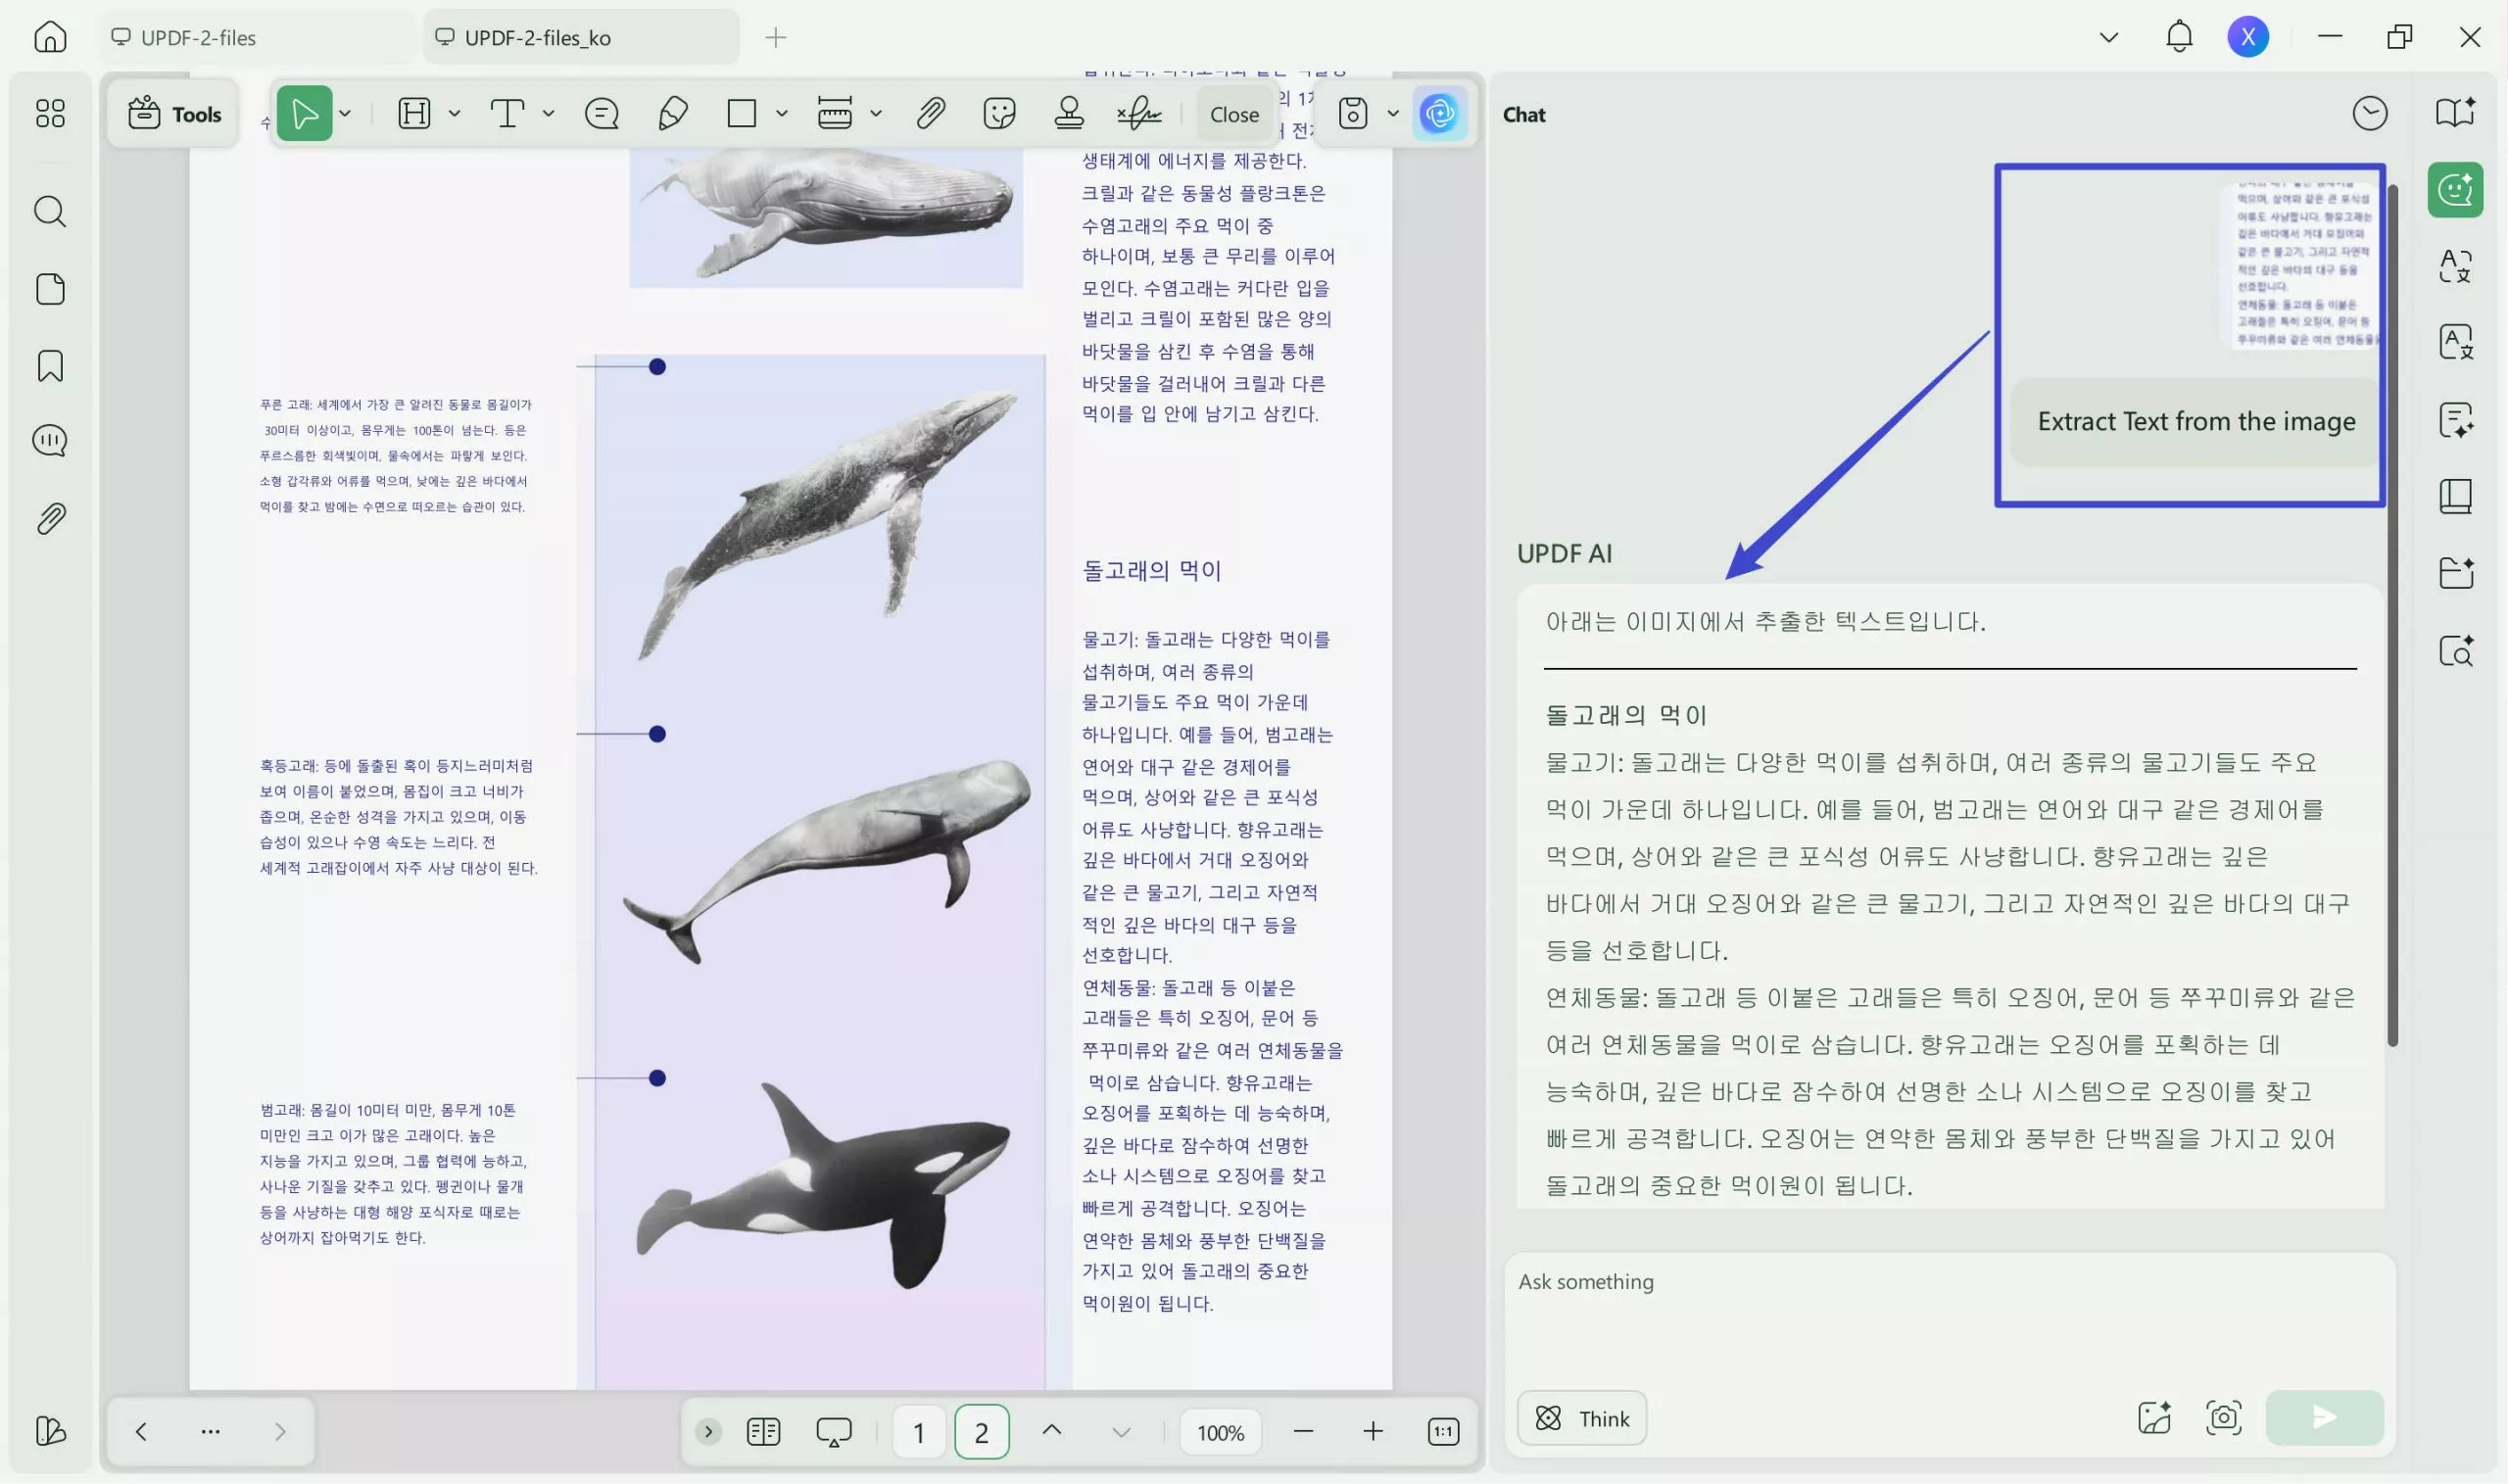Viewport: 2508px width, 1484px height.
Task: Select the AI chat mode icon
Action: point(2455,190)
